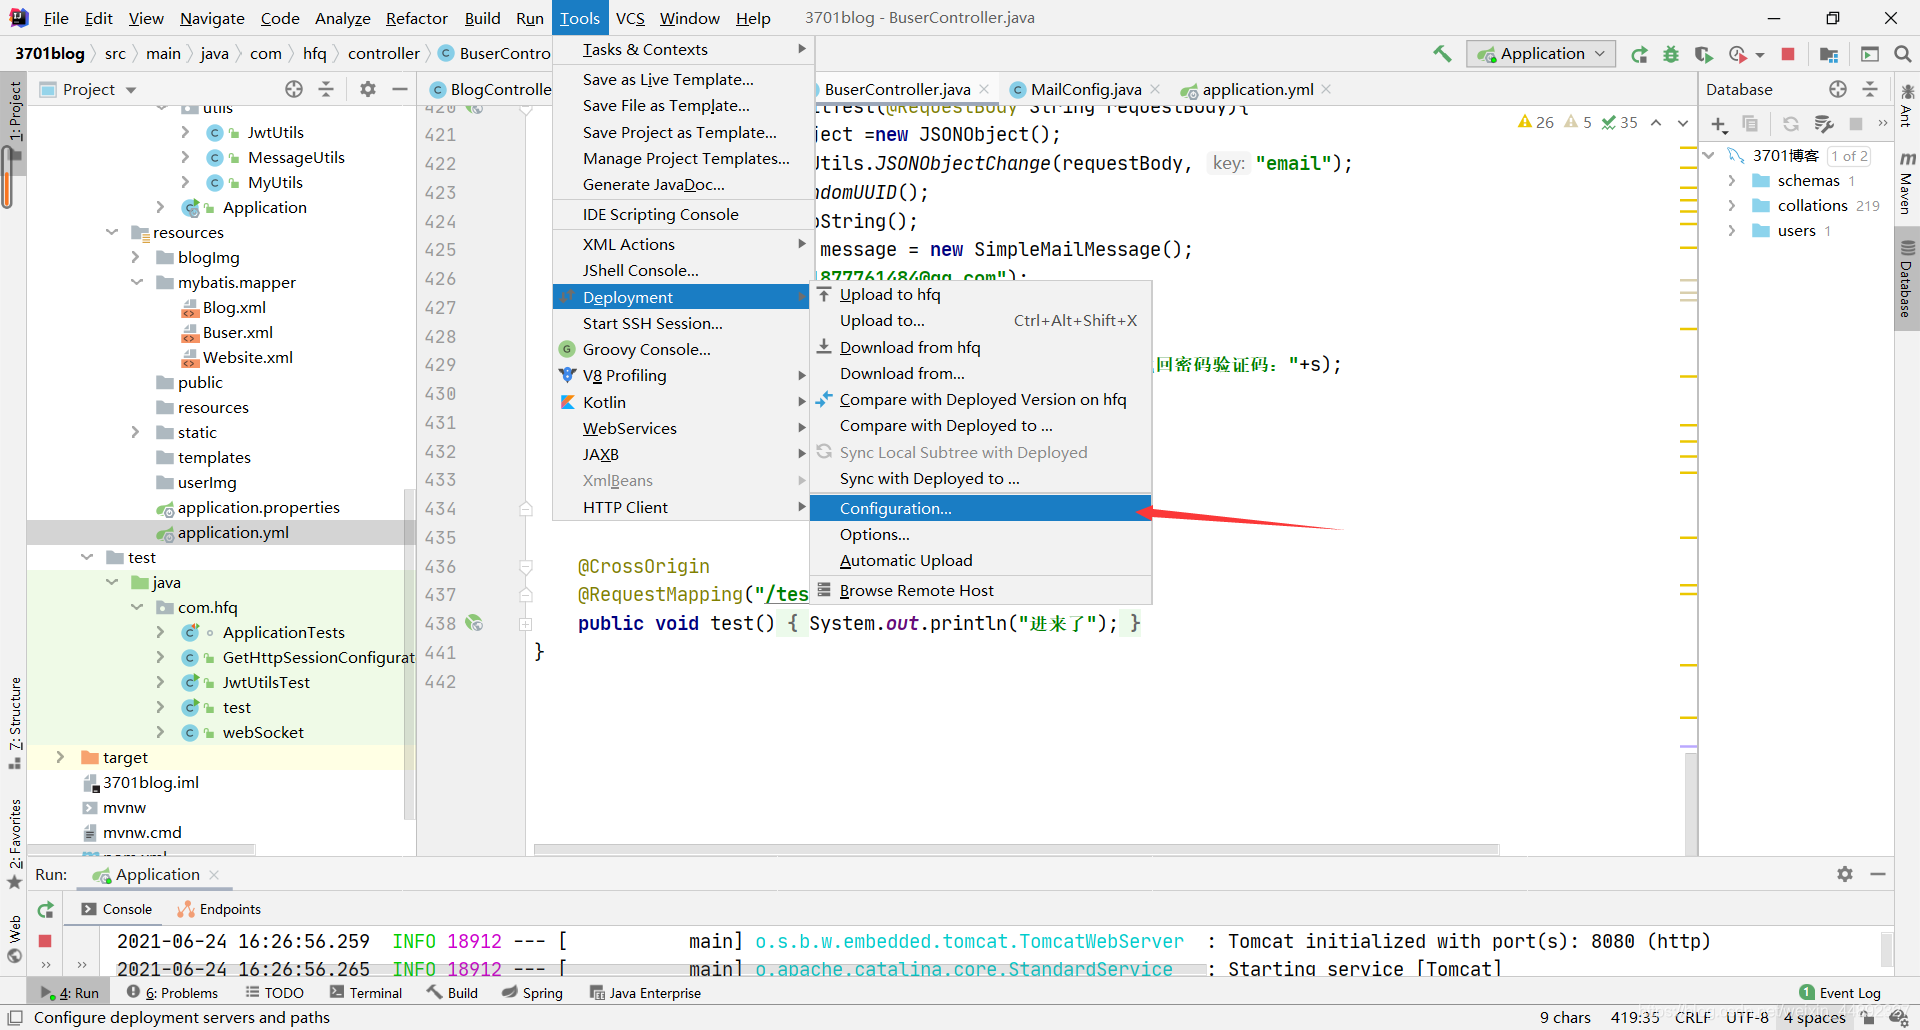Collapse the test folder

pyautogui.click(x=86, y=557)
